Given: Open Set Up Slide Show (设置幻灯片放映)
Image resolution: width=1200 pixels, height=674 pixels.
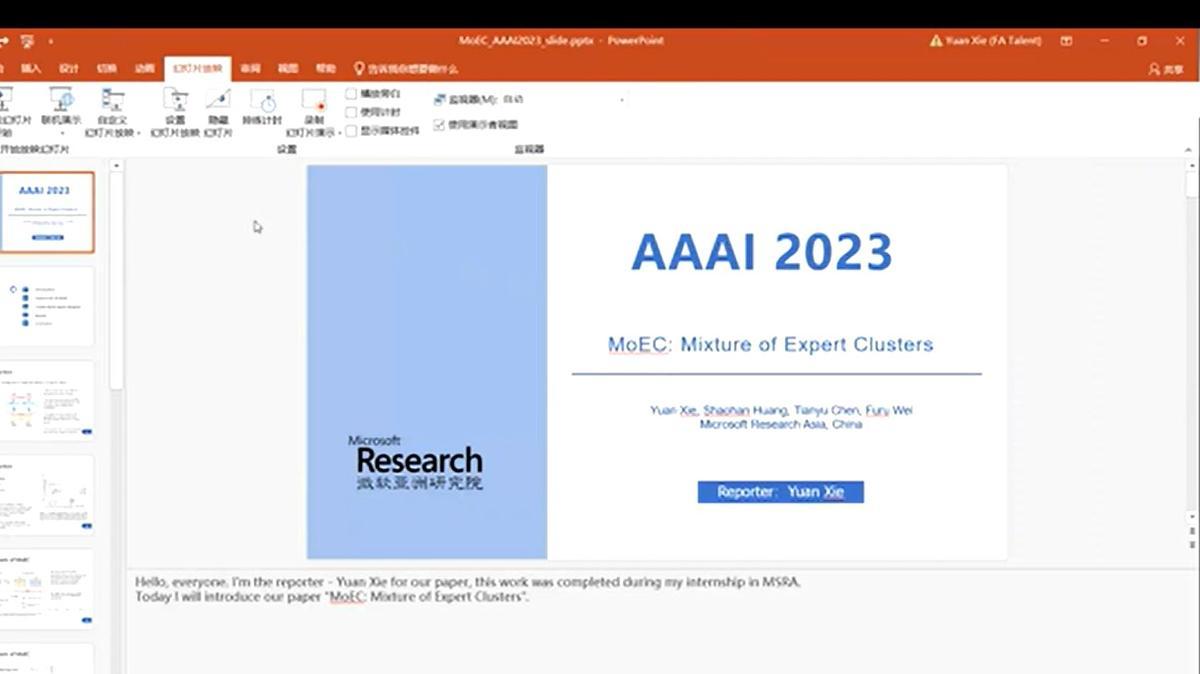Looking at the screenshot, I should (175, 113).
